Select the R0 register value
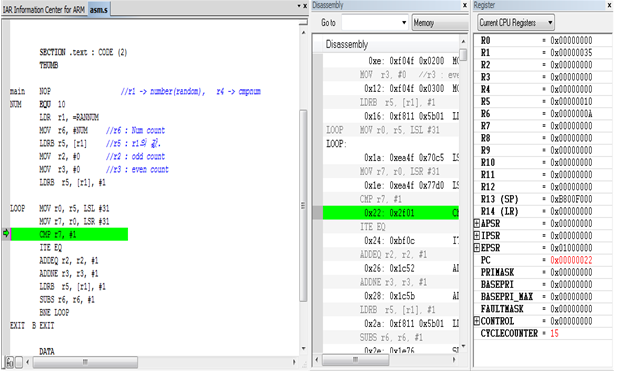 [x=571, y=40]
